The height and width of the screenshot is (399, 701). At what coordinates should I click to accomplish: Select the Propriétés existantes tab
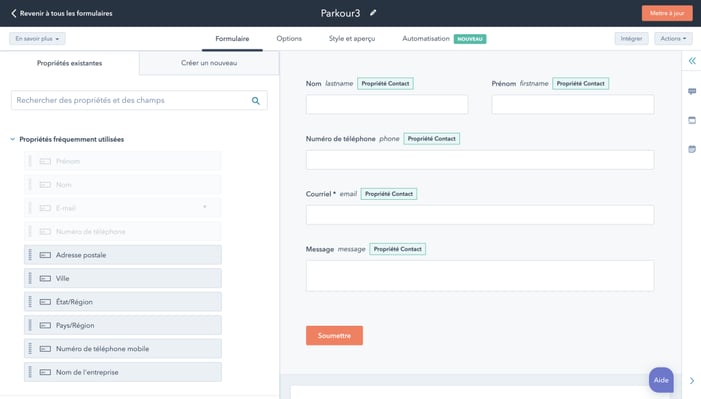69,63
